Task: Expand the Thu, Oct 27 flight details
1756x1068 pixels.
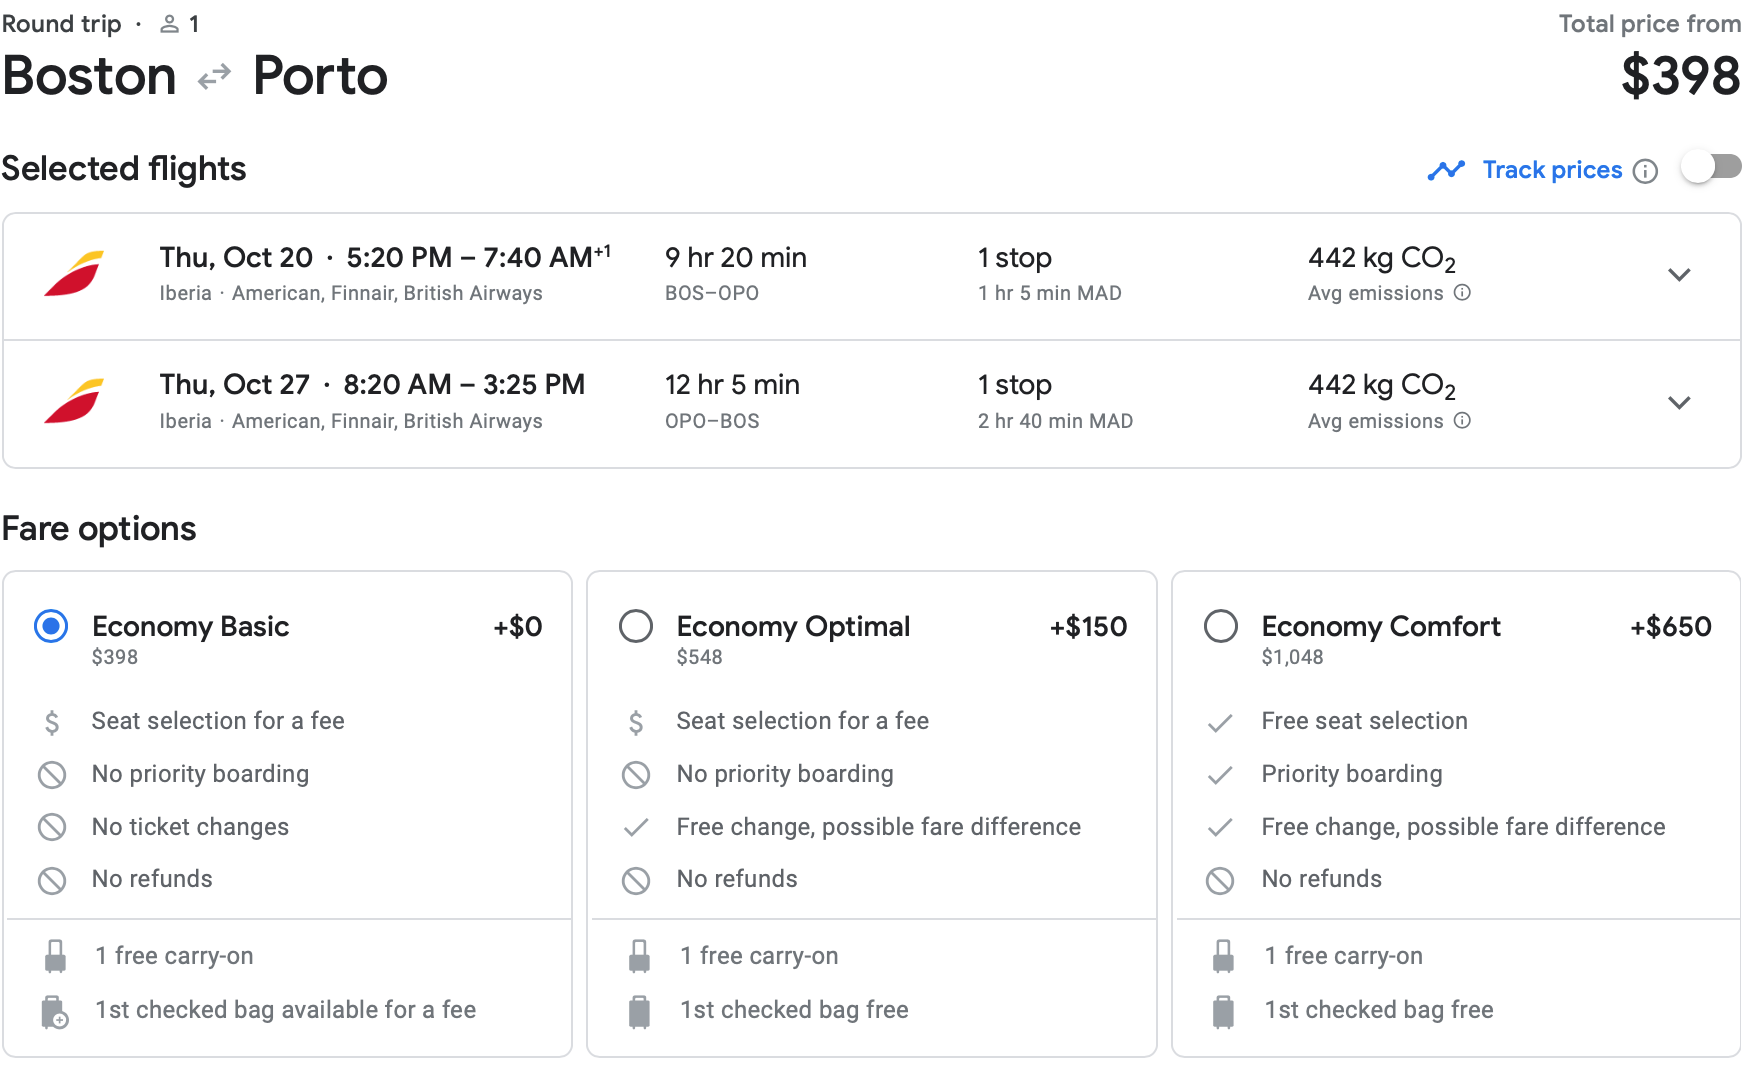Action: tap(1679, 403)
